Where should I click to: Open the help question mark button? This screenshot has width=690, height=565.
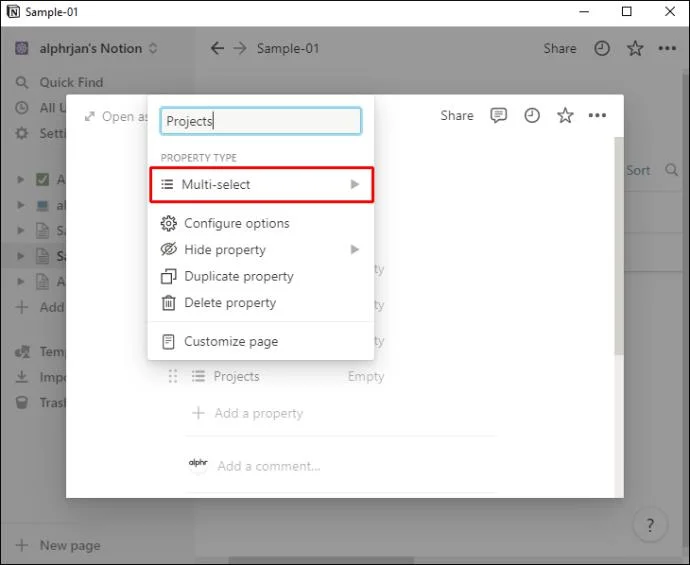tap(650, 525)
